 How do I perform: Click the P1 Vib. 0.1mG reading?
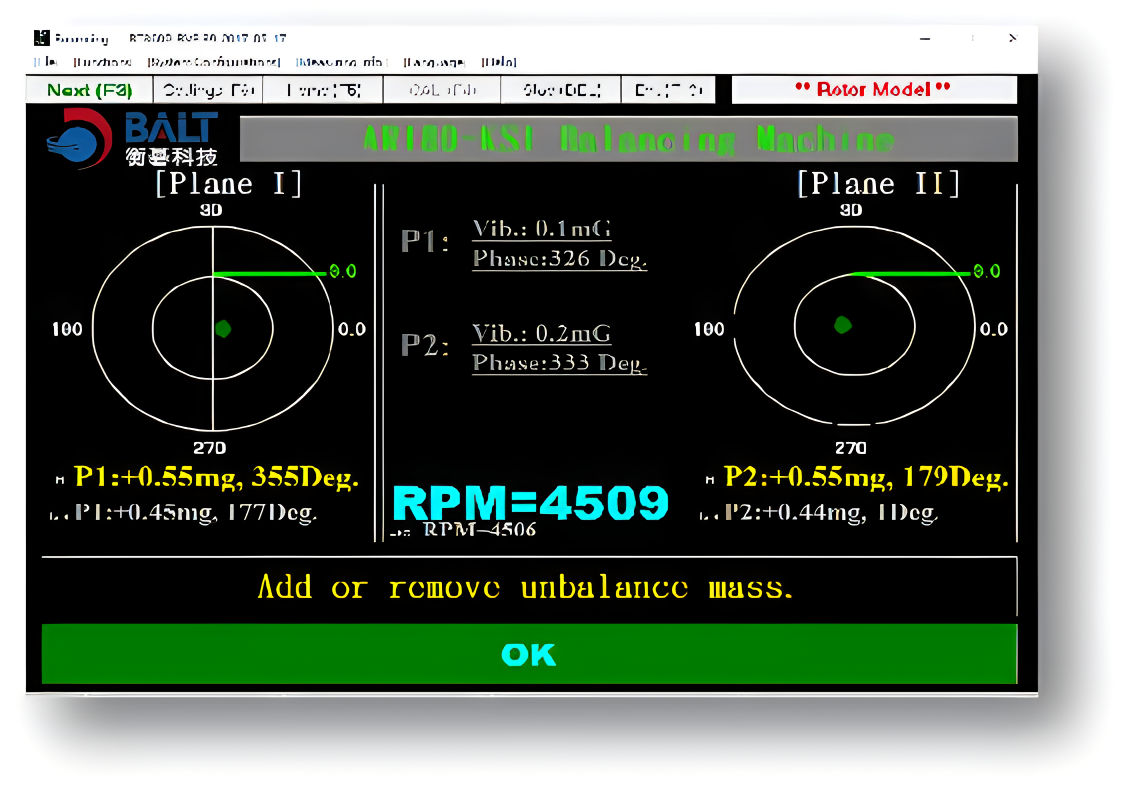[x=541, y=229]
